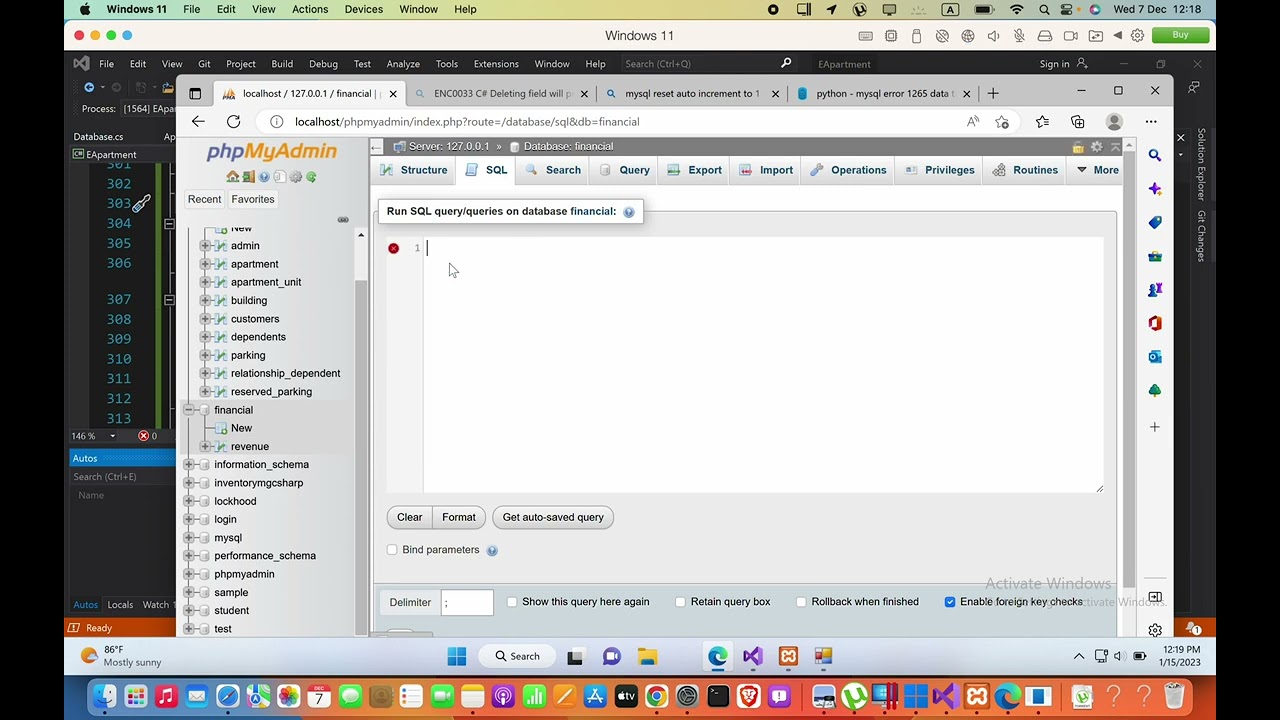Viewport: 1280px width, 720px height.
Task: Open the Operations tab
Action: (848, 170)
